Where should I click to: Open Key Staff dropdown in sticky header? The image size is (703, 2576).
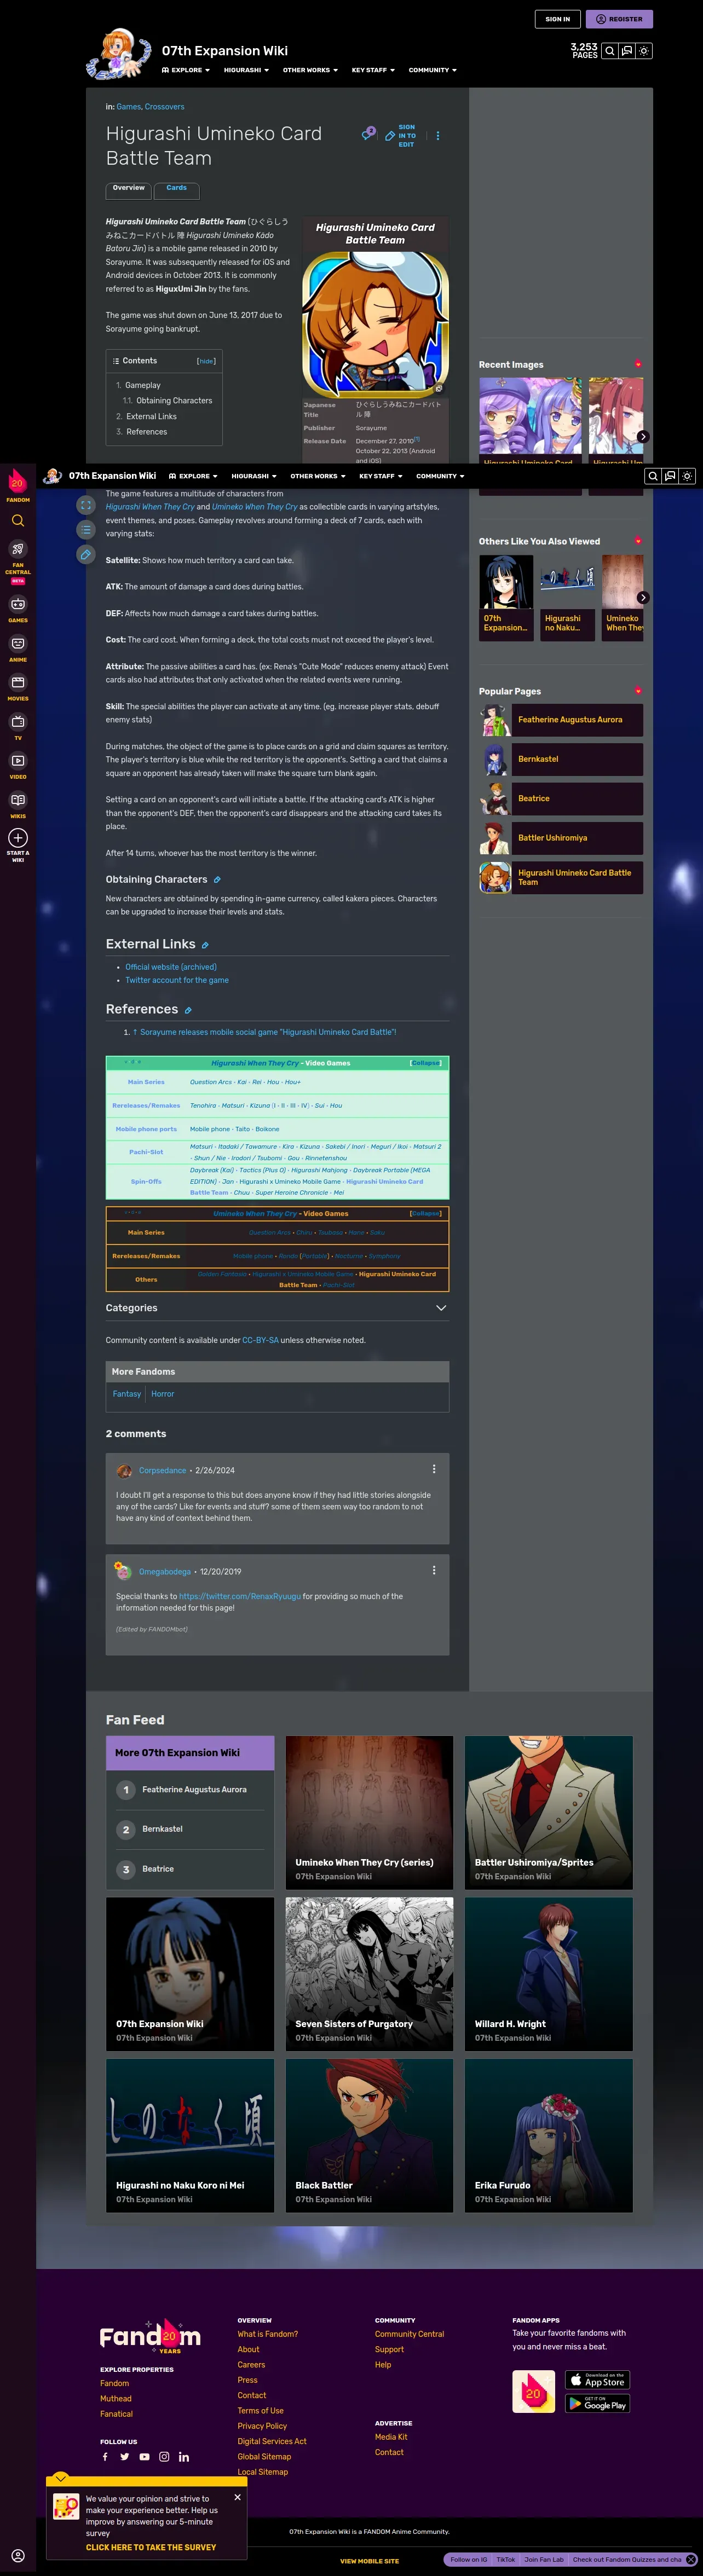click(381, 476)
